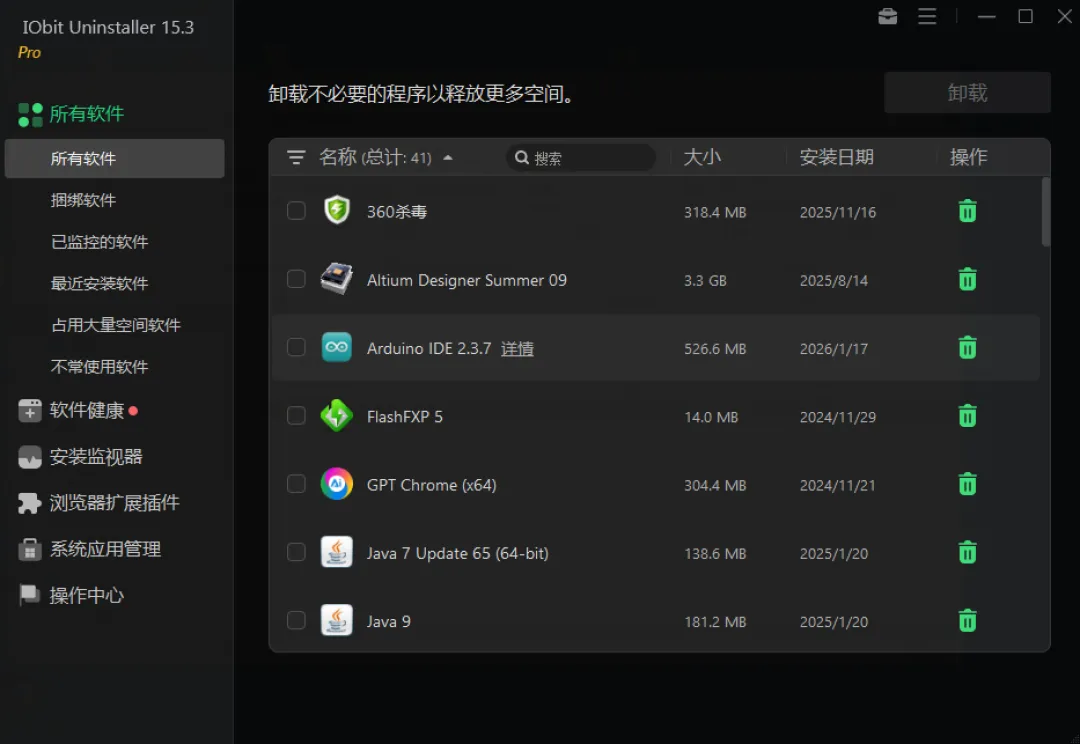Click the 操作中心 flag icon

(30, 595)
